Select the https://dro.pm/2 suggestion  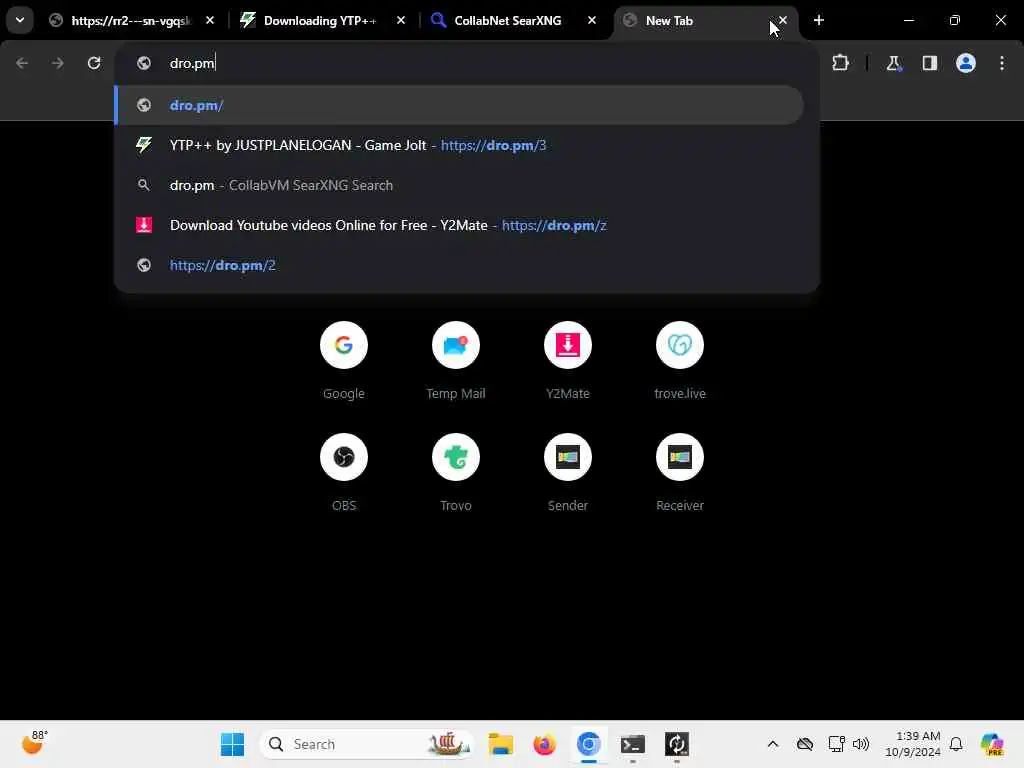tap(458, 265)
